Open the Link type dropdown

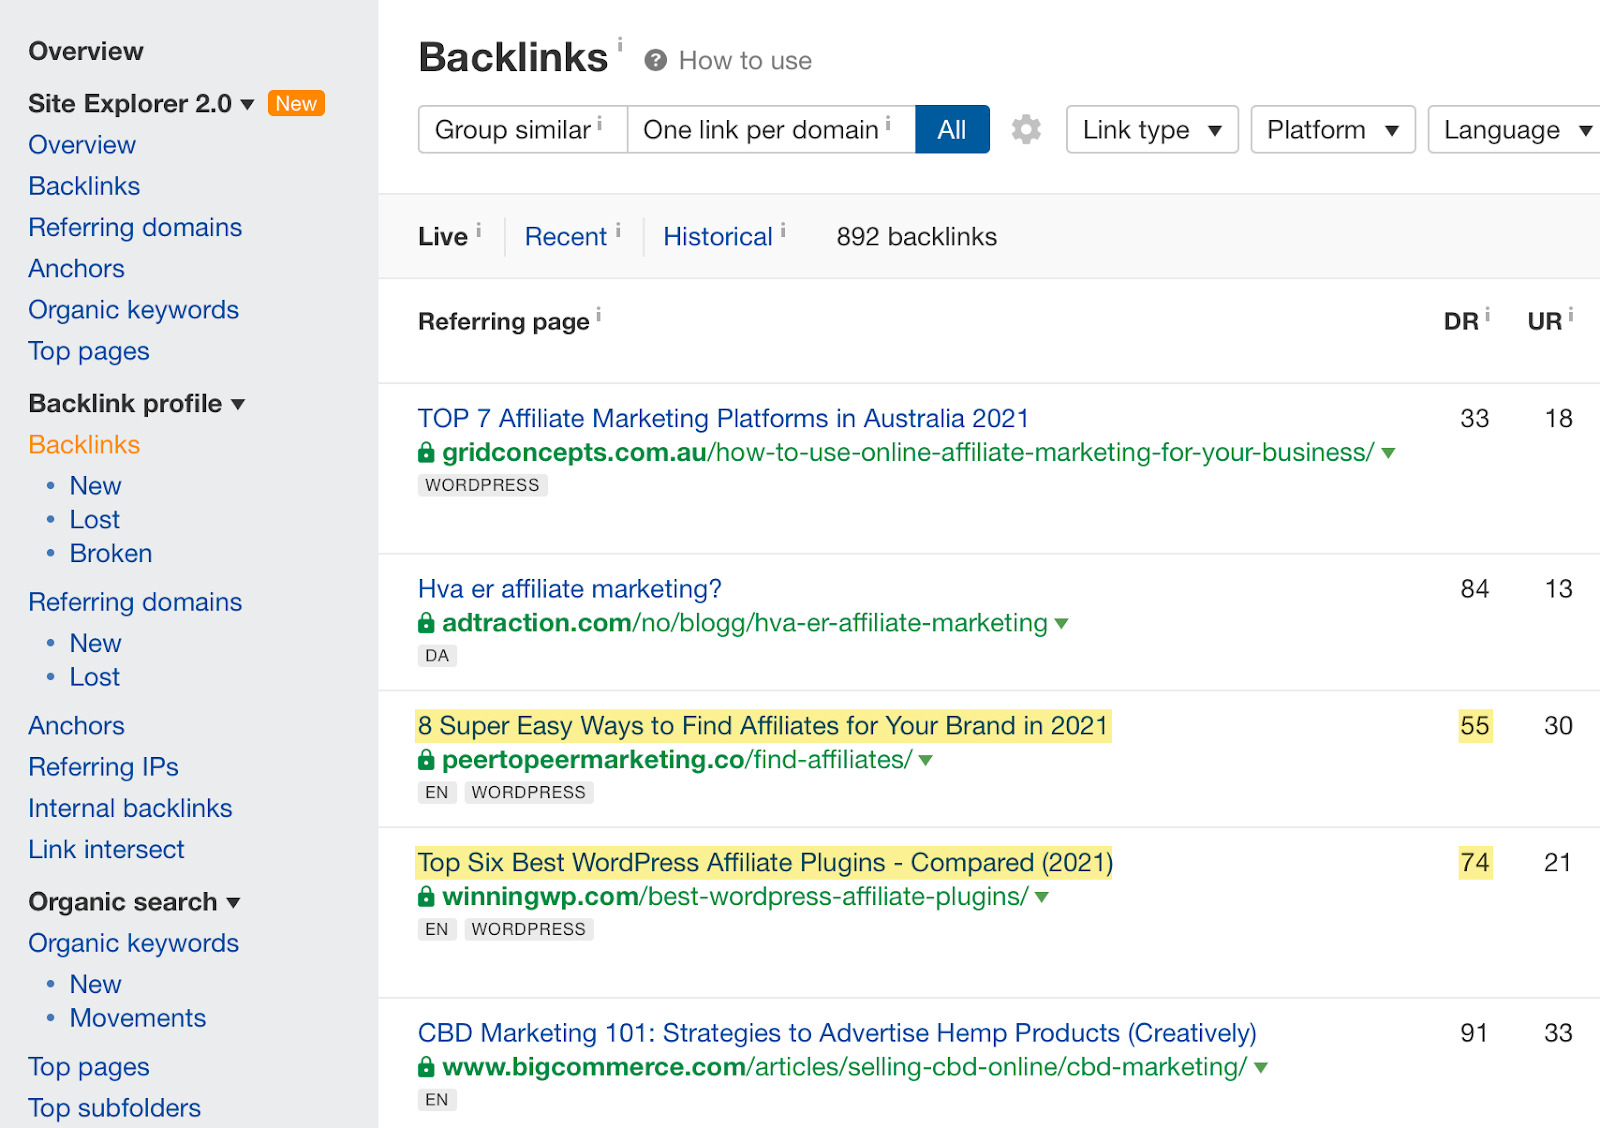[1151, 129]
